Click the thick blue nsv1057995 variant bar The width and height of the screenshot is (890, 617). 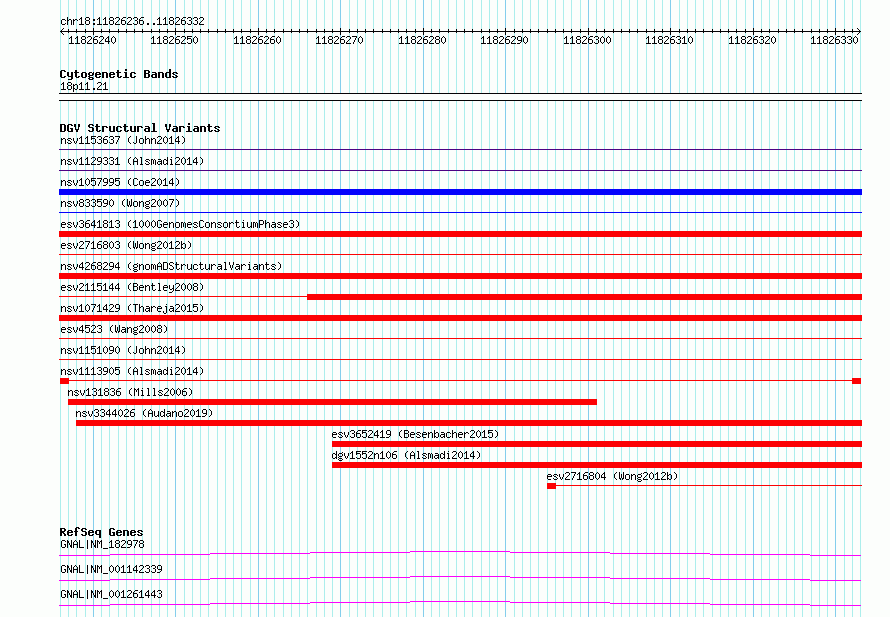point(460,192)
